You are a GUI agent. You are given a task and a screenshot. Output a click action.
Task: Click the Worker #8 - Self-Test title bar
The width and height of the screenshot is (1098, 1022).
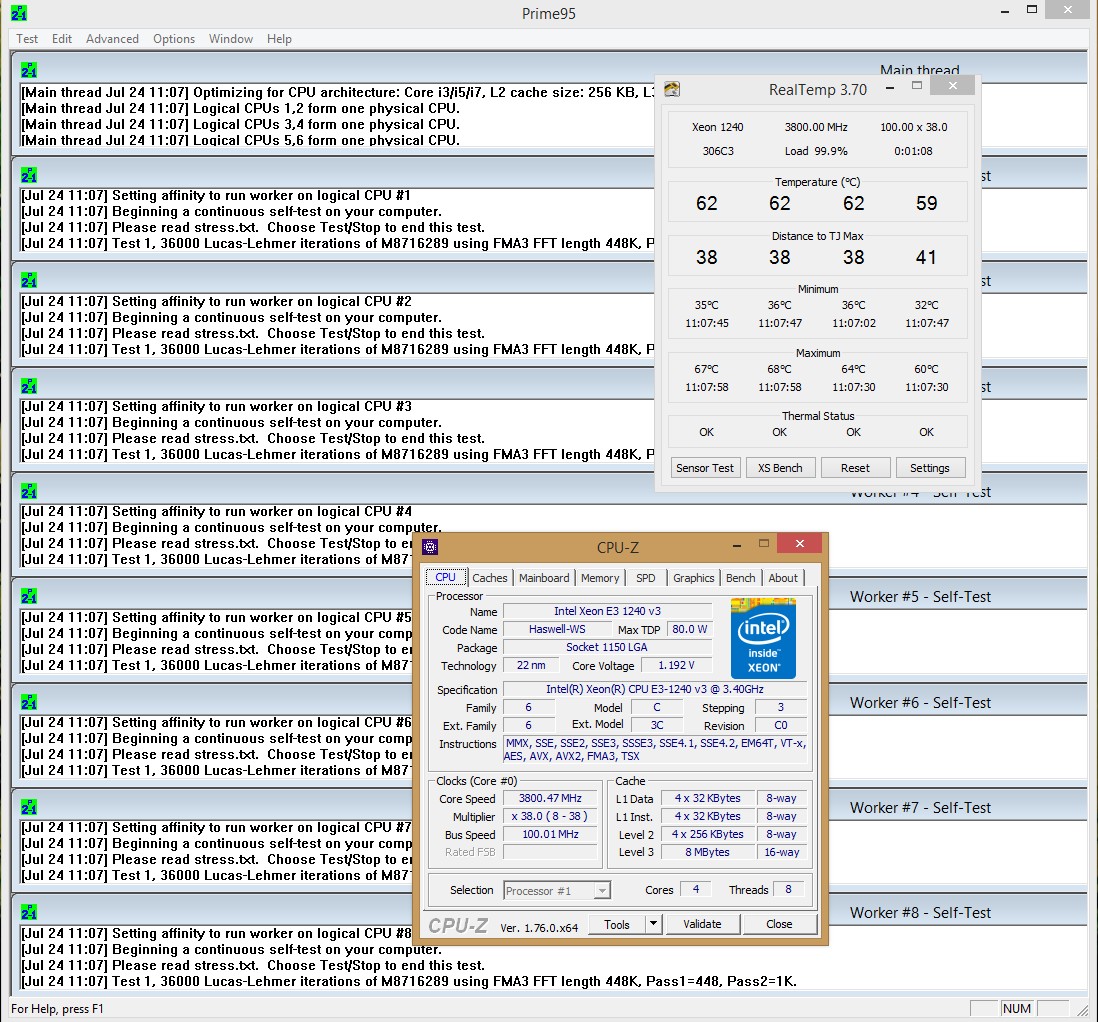(958, 913)
